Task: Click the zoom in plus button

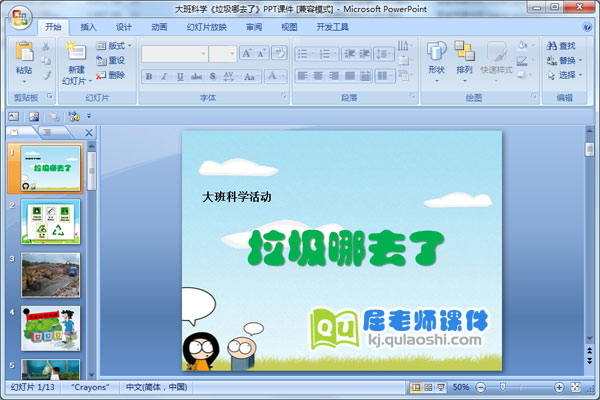Action: [x=559, y=387]
